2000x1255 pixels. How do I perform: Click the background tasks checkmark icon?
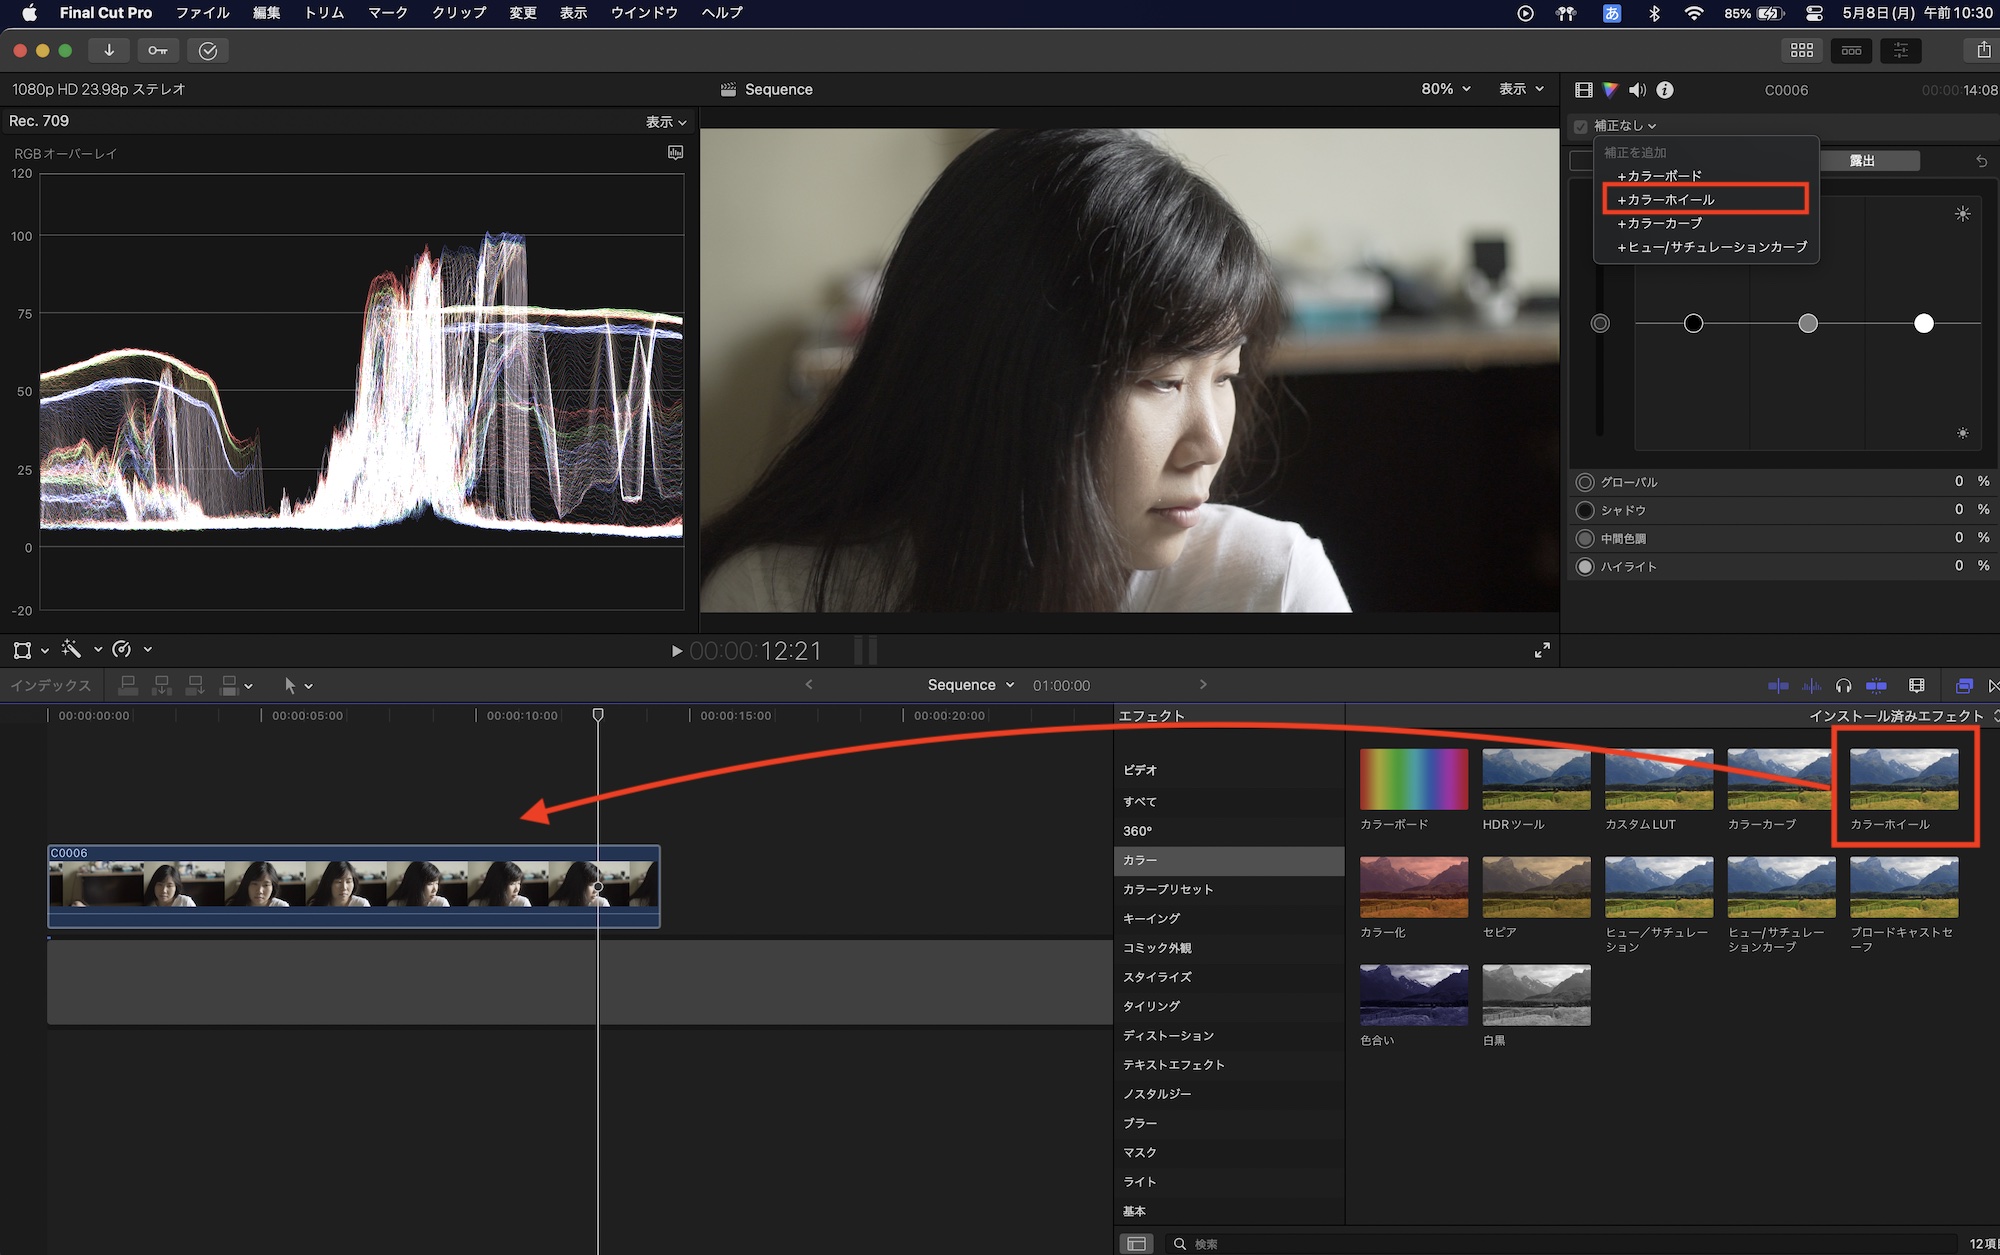(x=208, y=50)
